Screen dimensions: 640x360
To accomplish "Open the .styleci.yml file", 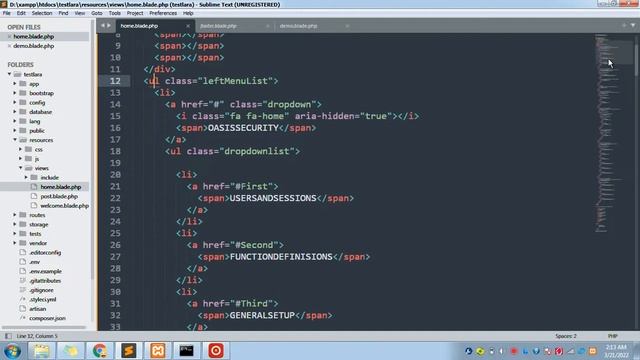I will 43,300.
